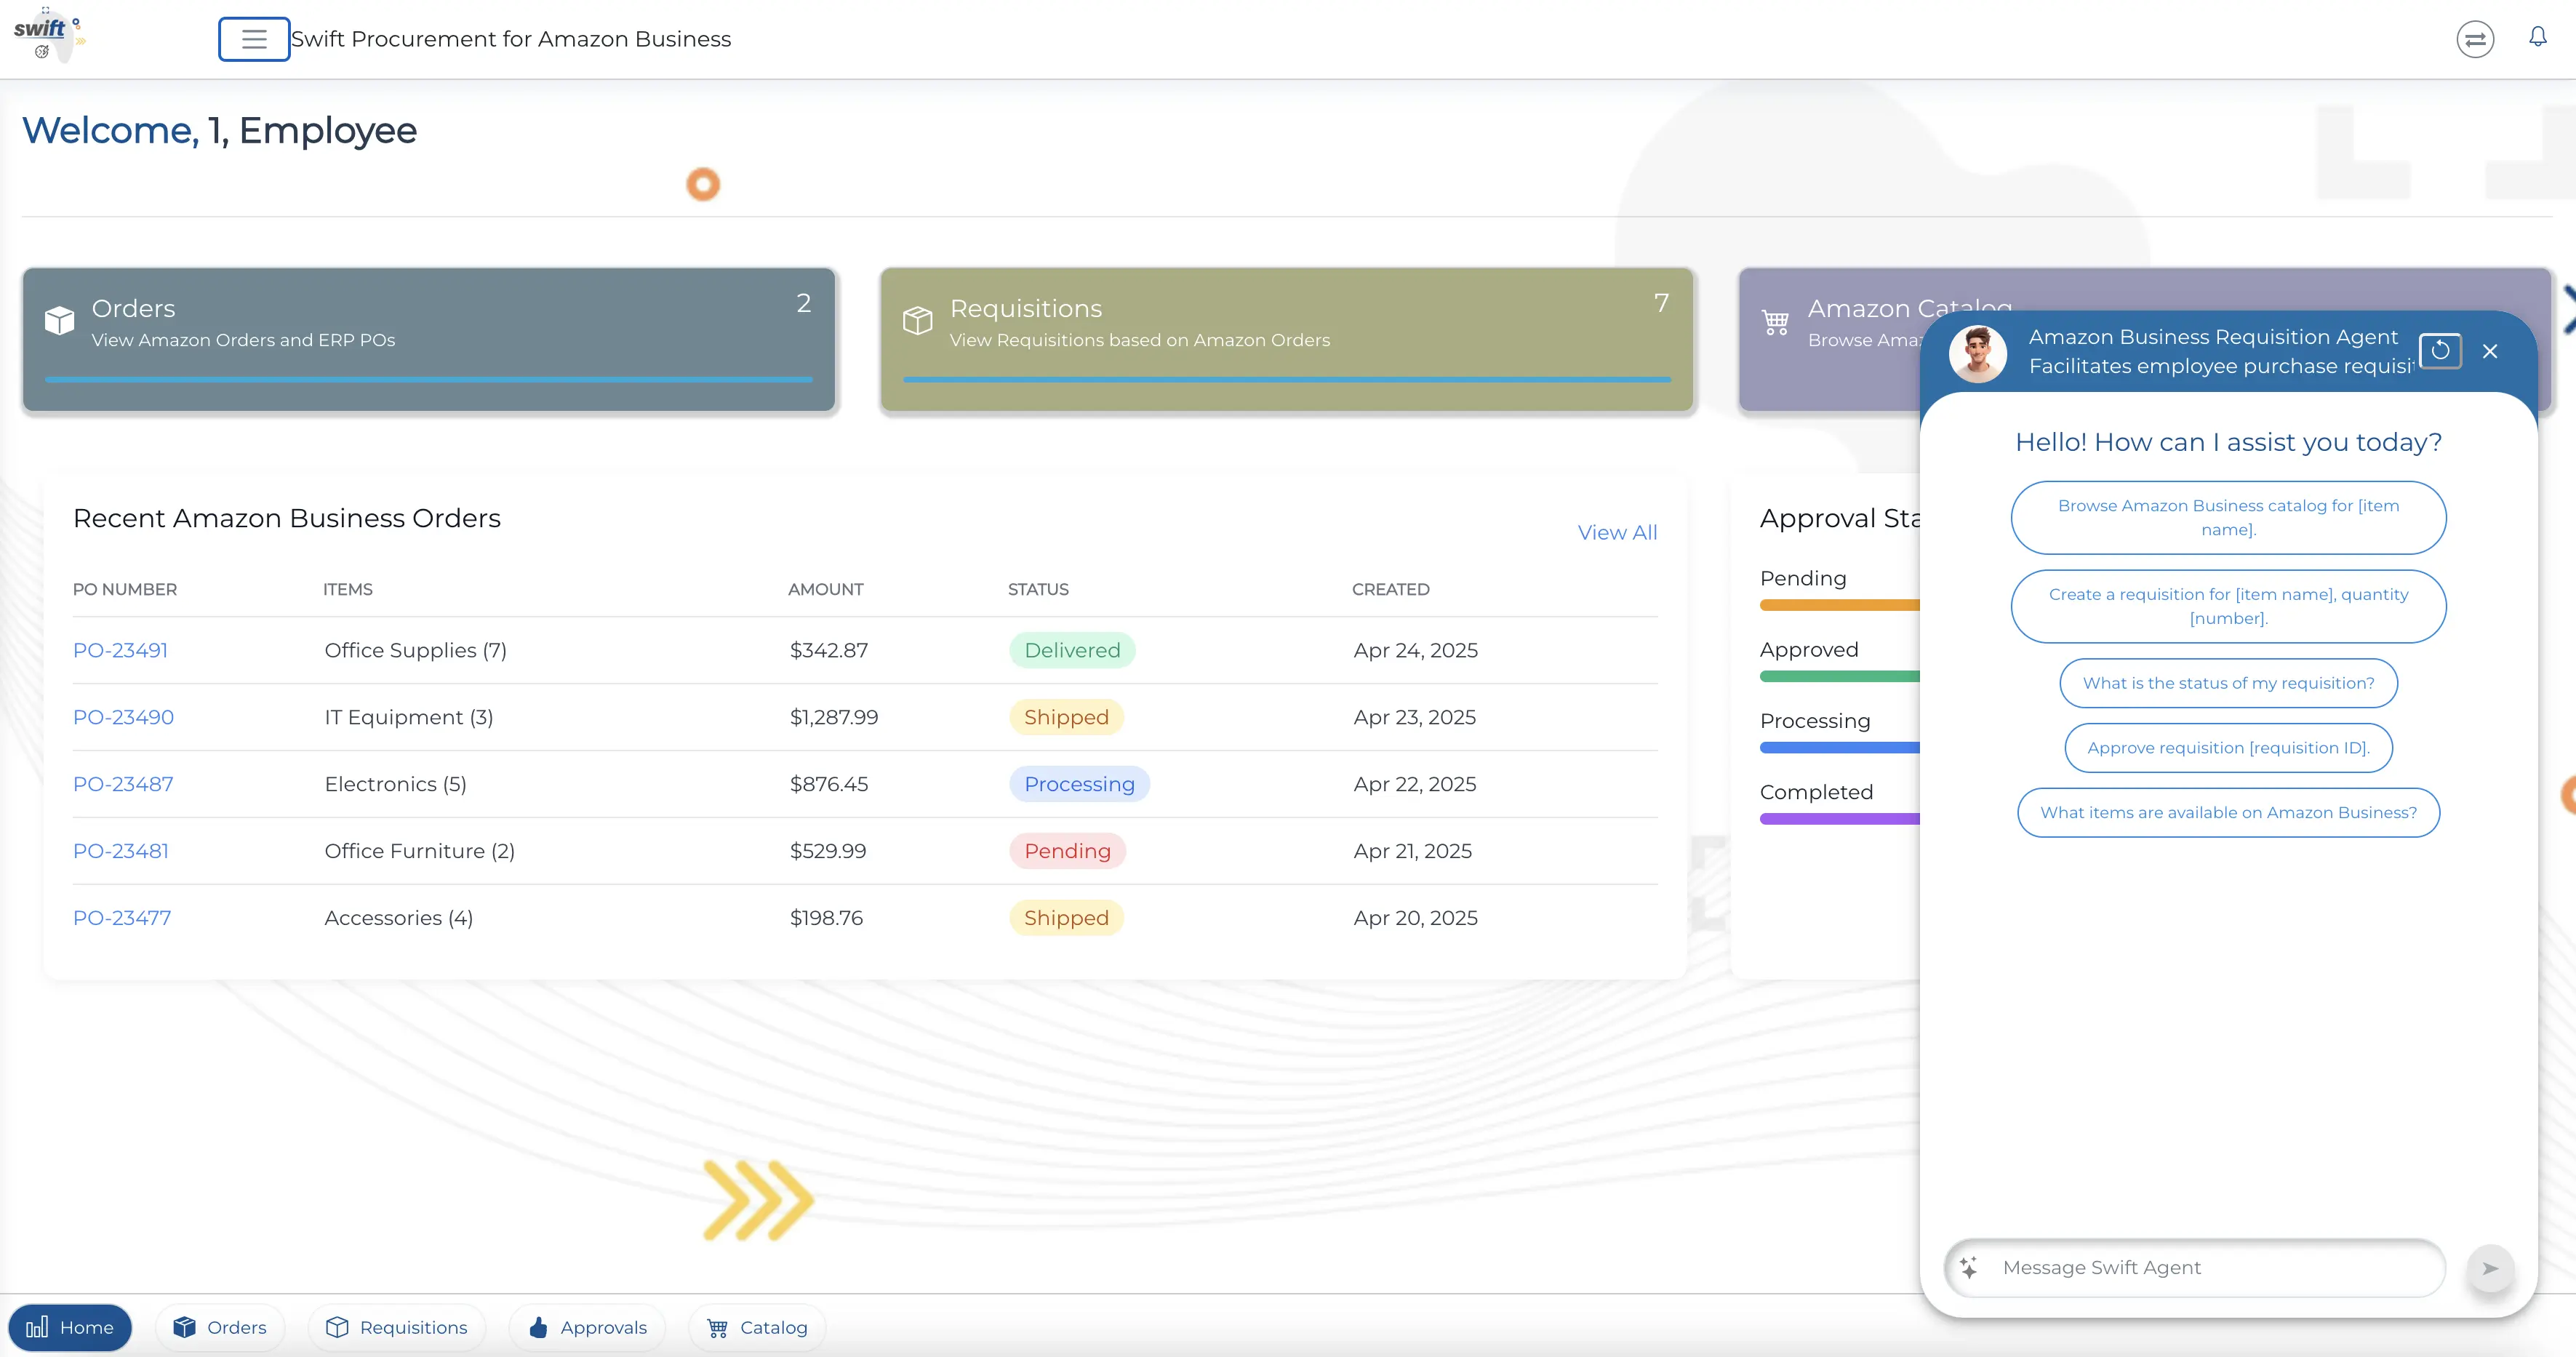
Task: Click the Apr 24, 2025 date cell
Action: [x=1415, y=650]
